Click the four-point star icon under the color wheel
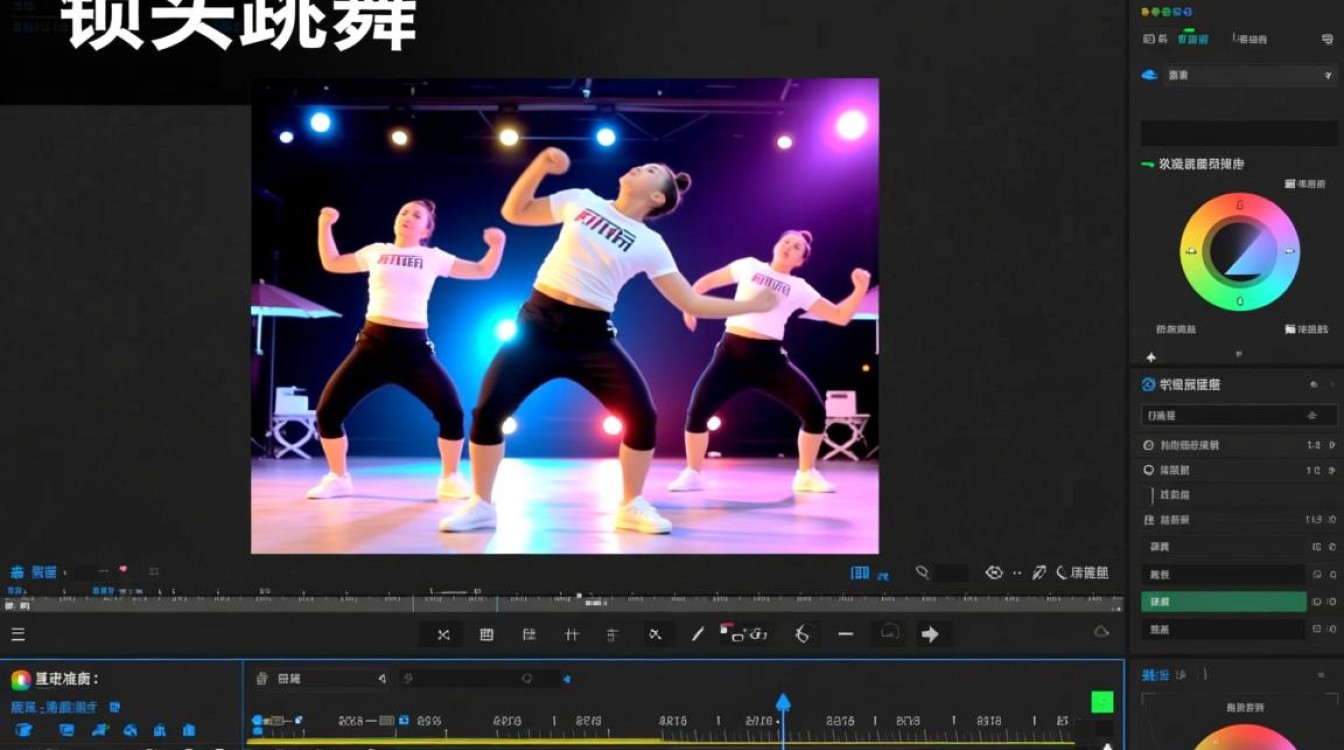 (x=1151, y=357)
